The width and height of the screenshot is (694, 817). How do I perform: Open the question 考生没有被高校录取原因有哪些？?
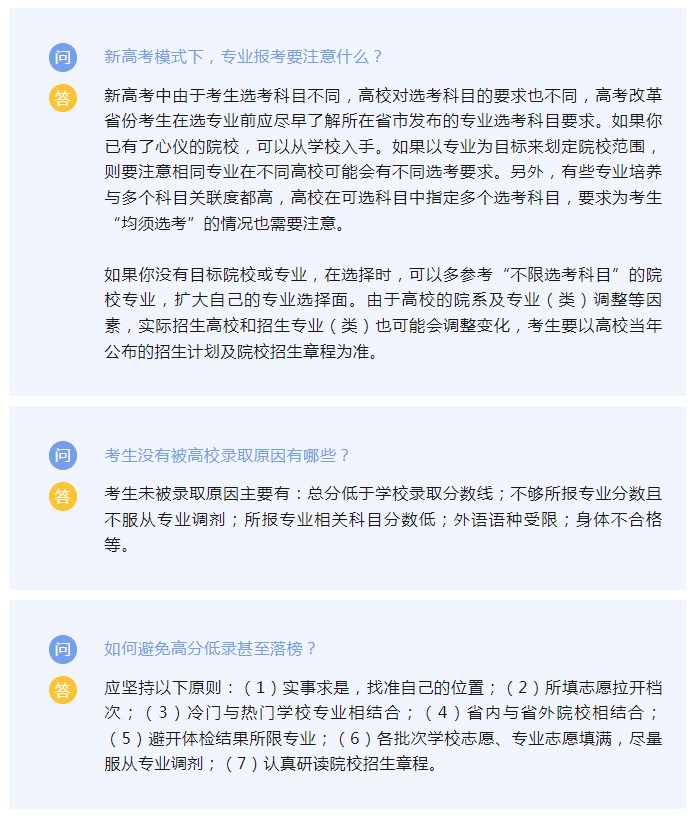227,455
